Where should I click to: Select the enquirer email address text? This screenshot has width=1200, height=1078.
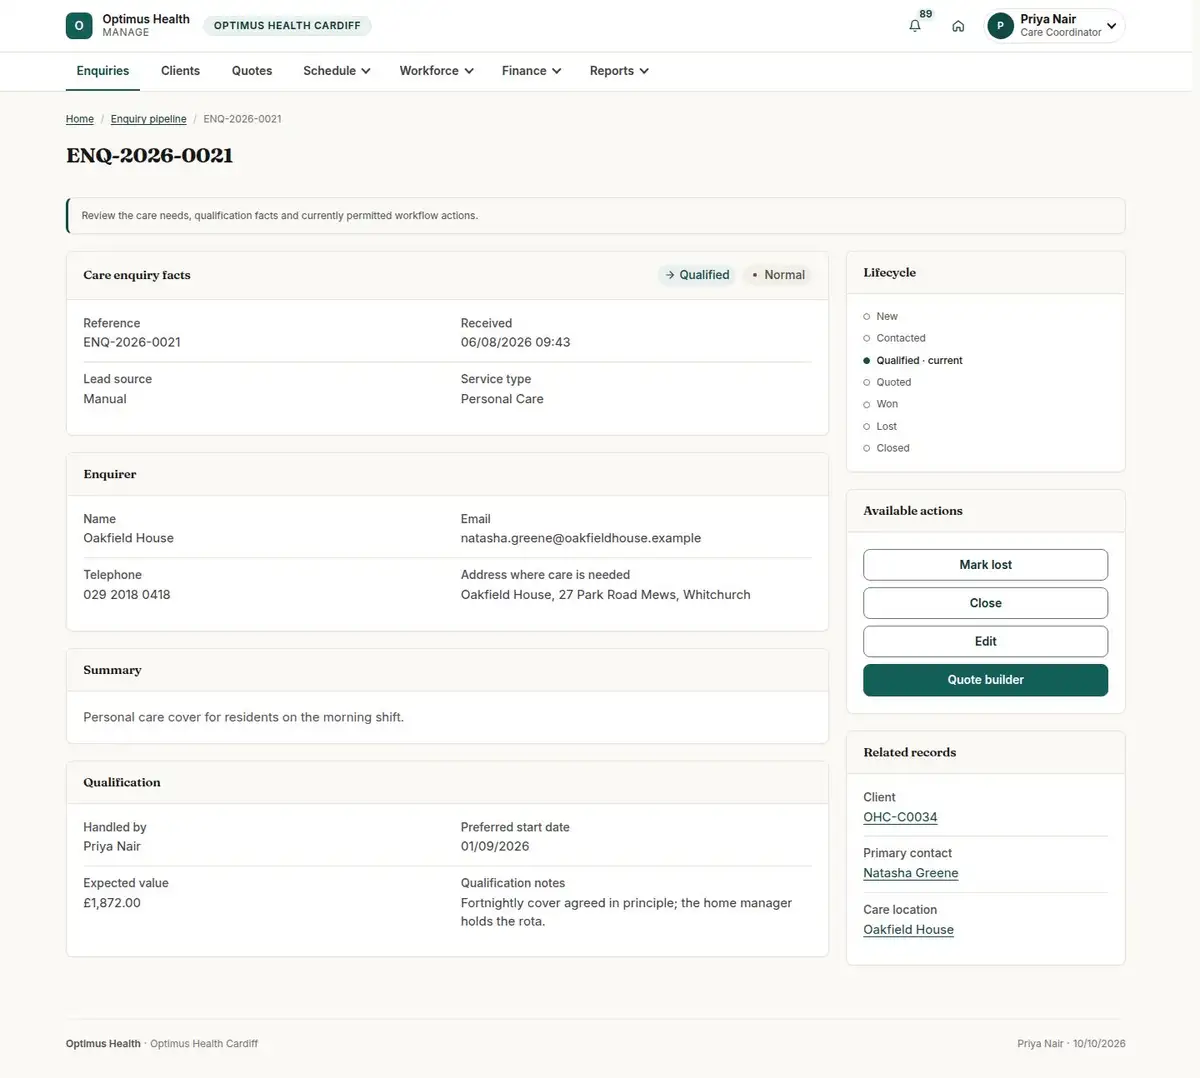(x=581, y=538)
